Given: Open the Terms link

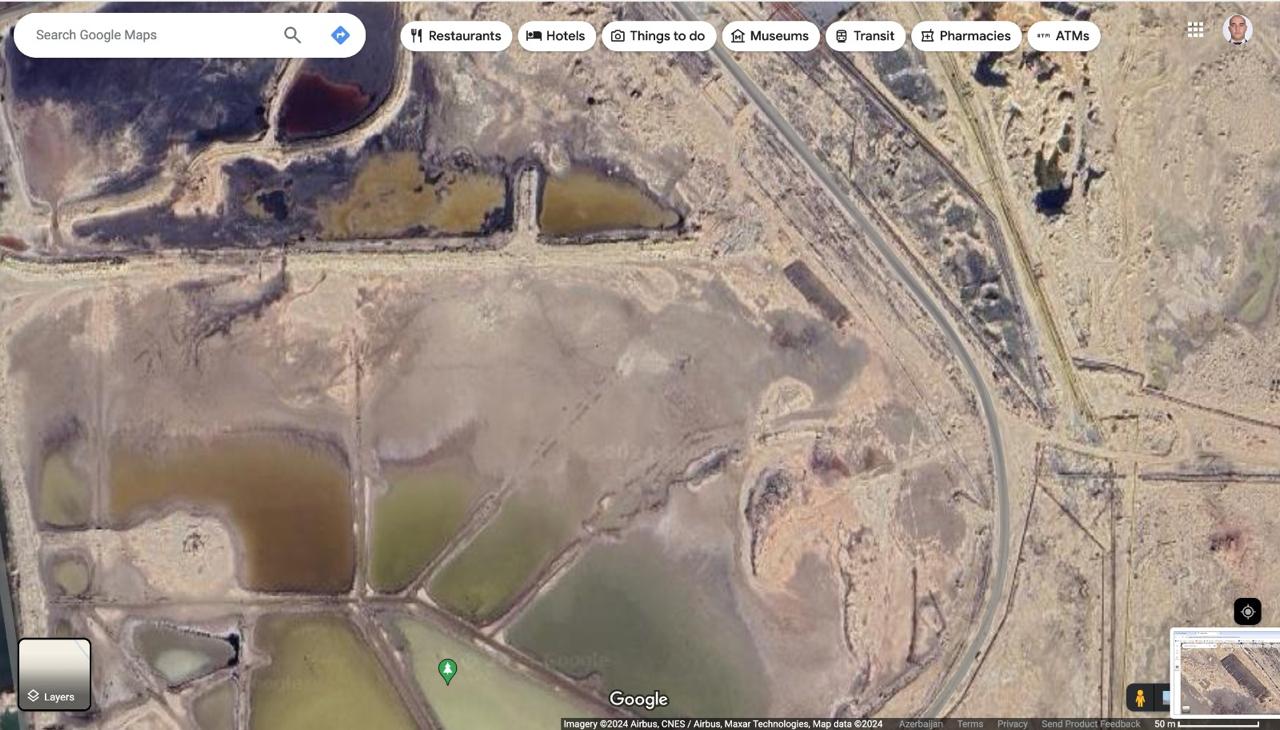Looking at the screenshot, I should point(969,724).
